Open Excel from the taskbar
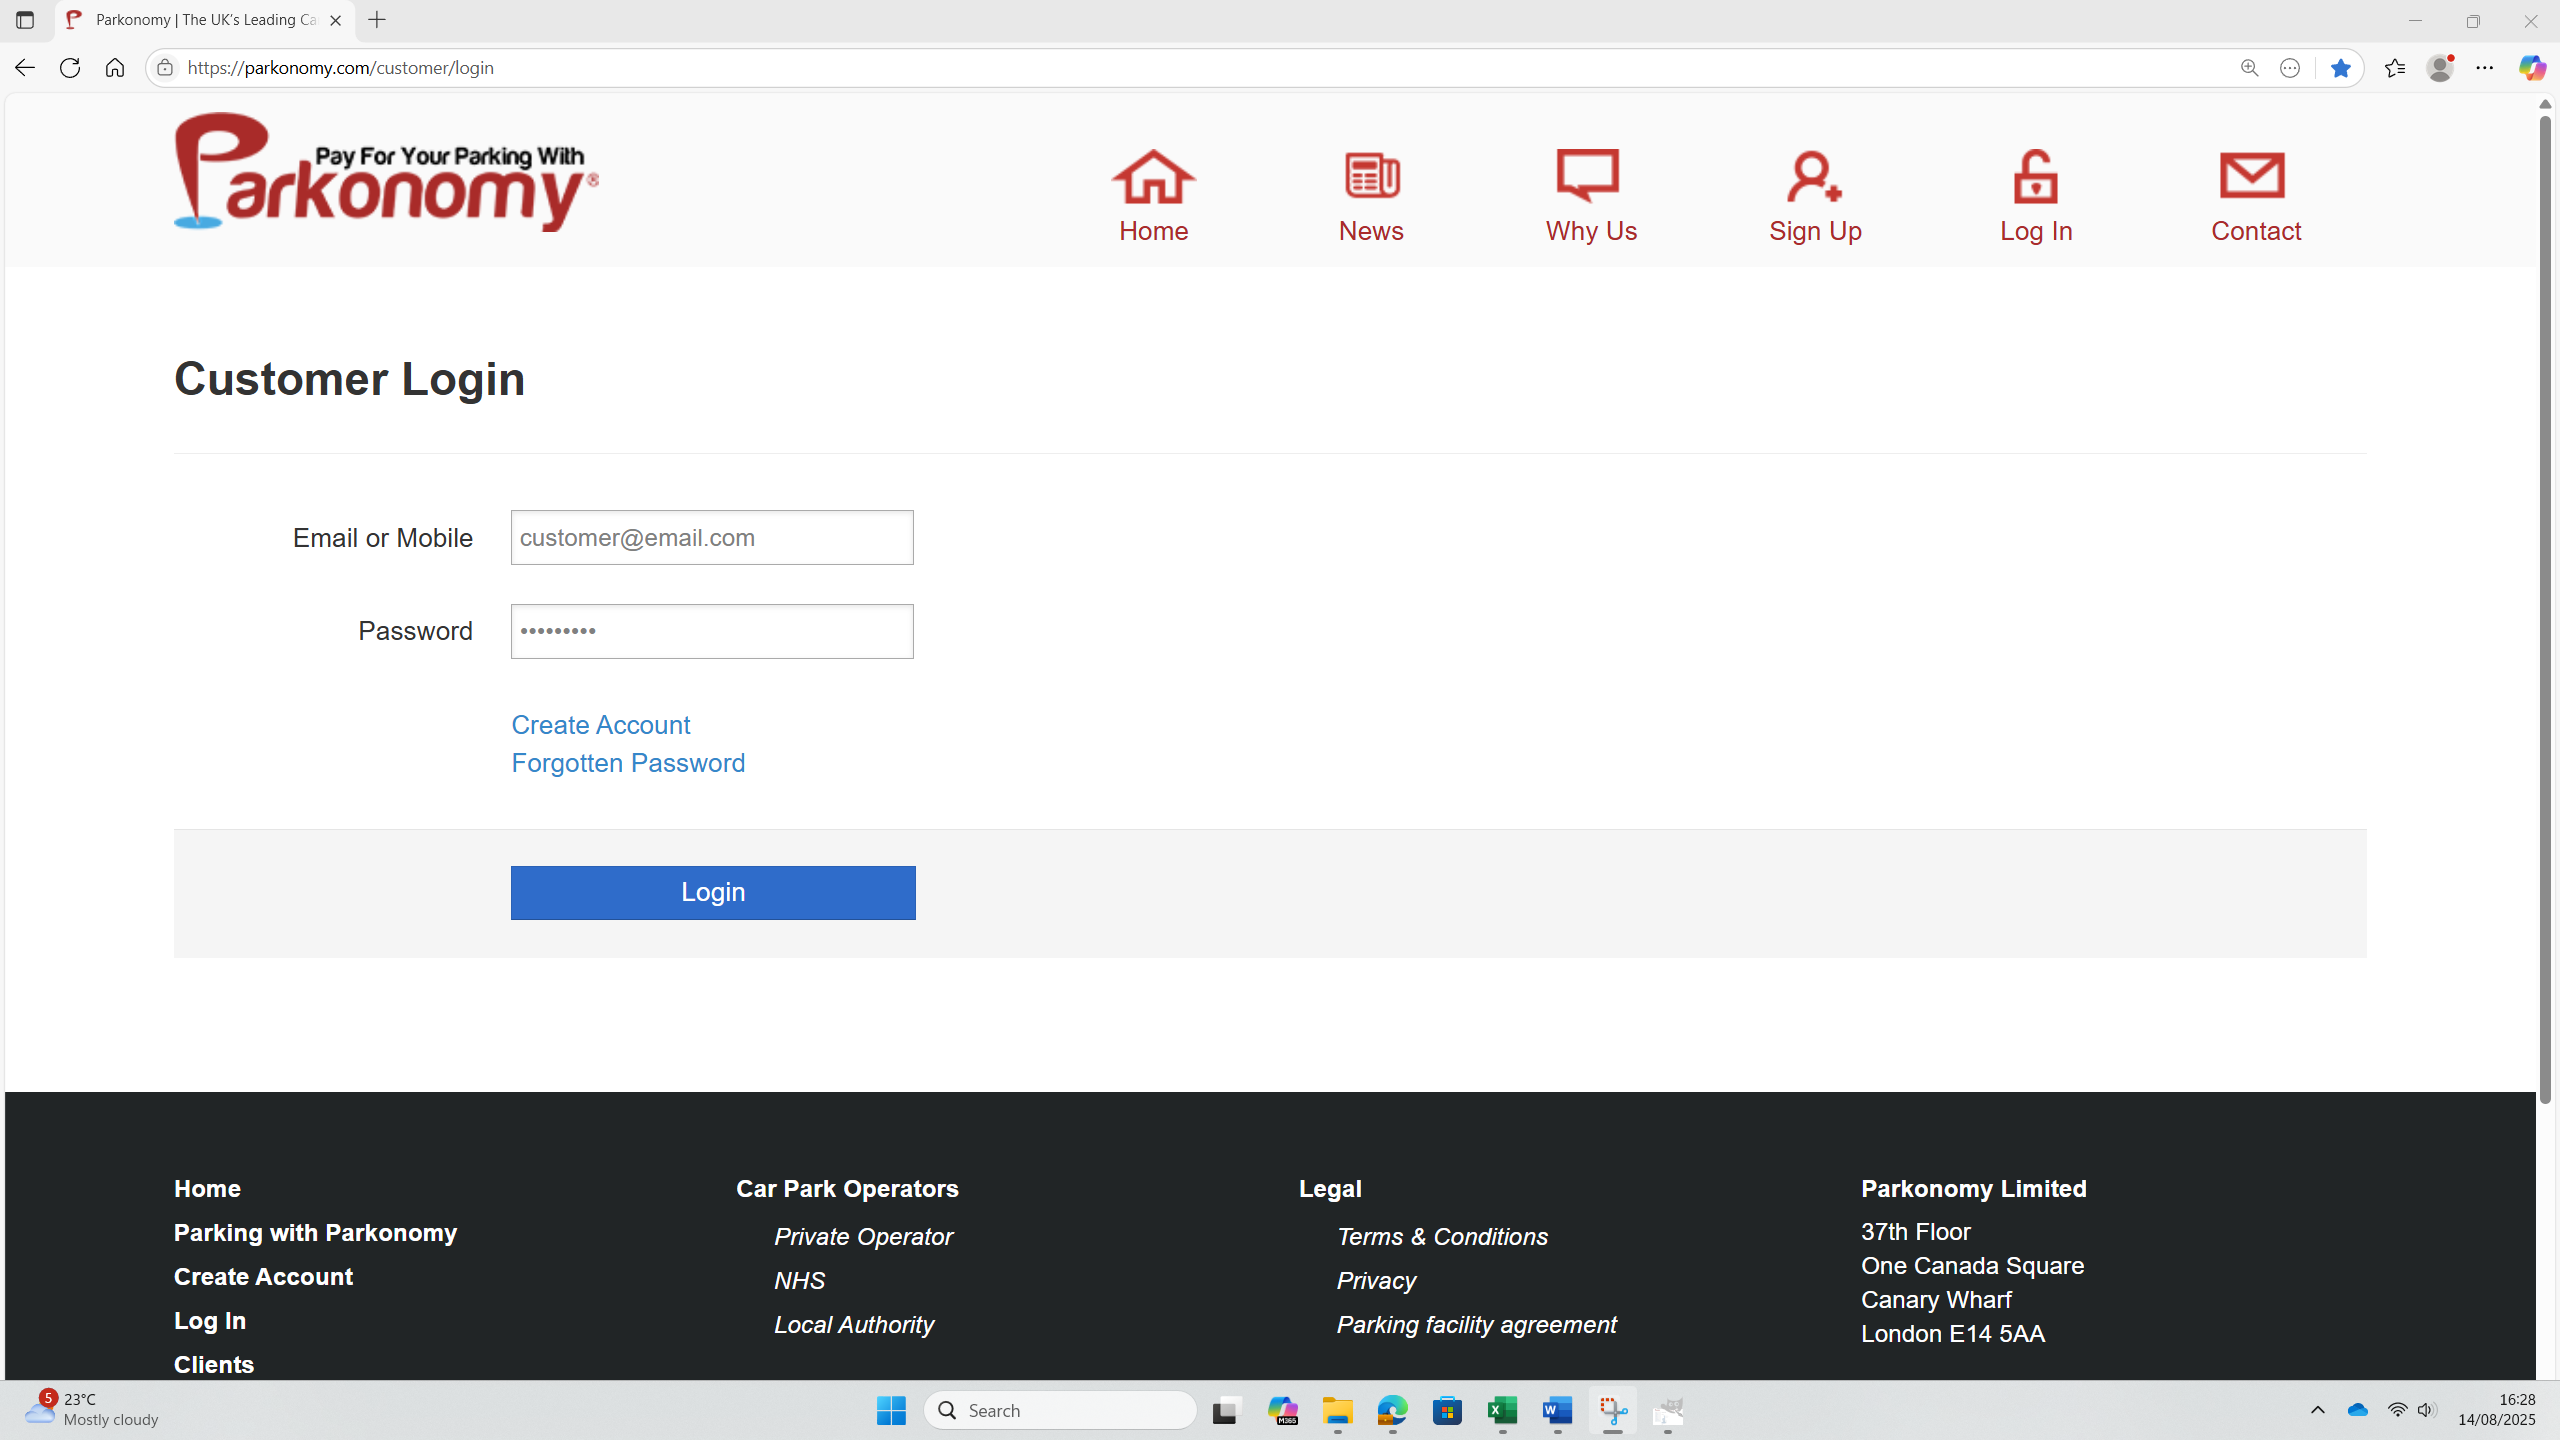This screenshot has width=2560, height=1440. click(1502, 1410)
